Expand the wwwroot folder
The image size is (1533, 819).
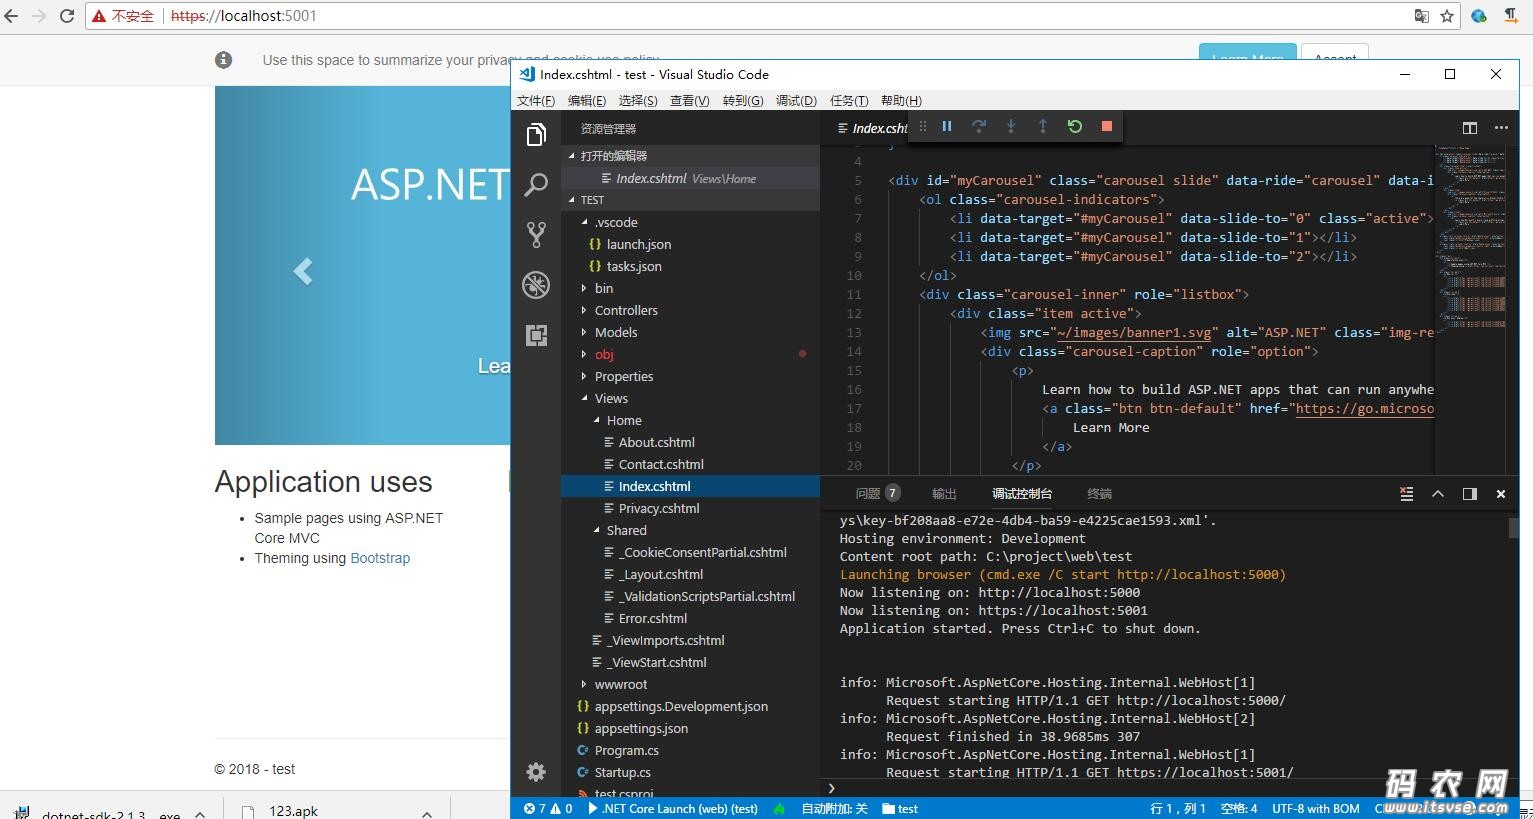pyautogui.click(x=620, y=684)
